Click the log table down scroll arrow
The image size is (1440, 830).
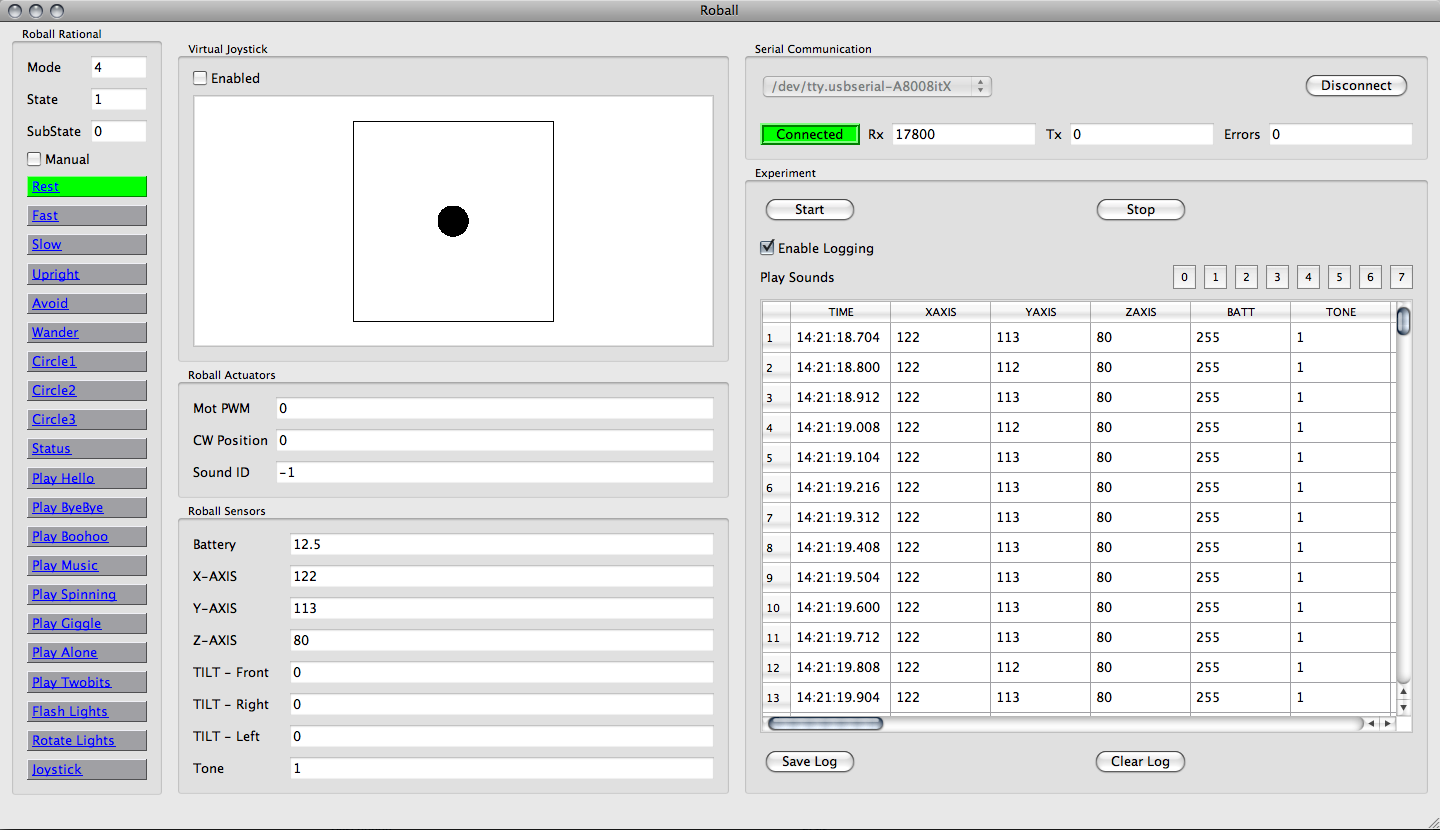1403,707
